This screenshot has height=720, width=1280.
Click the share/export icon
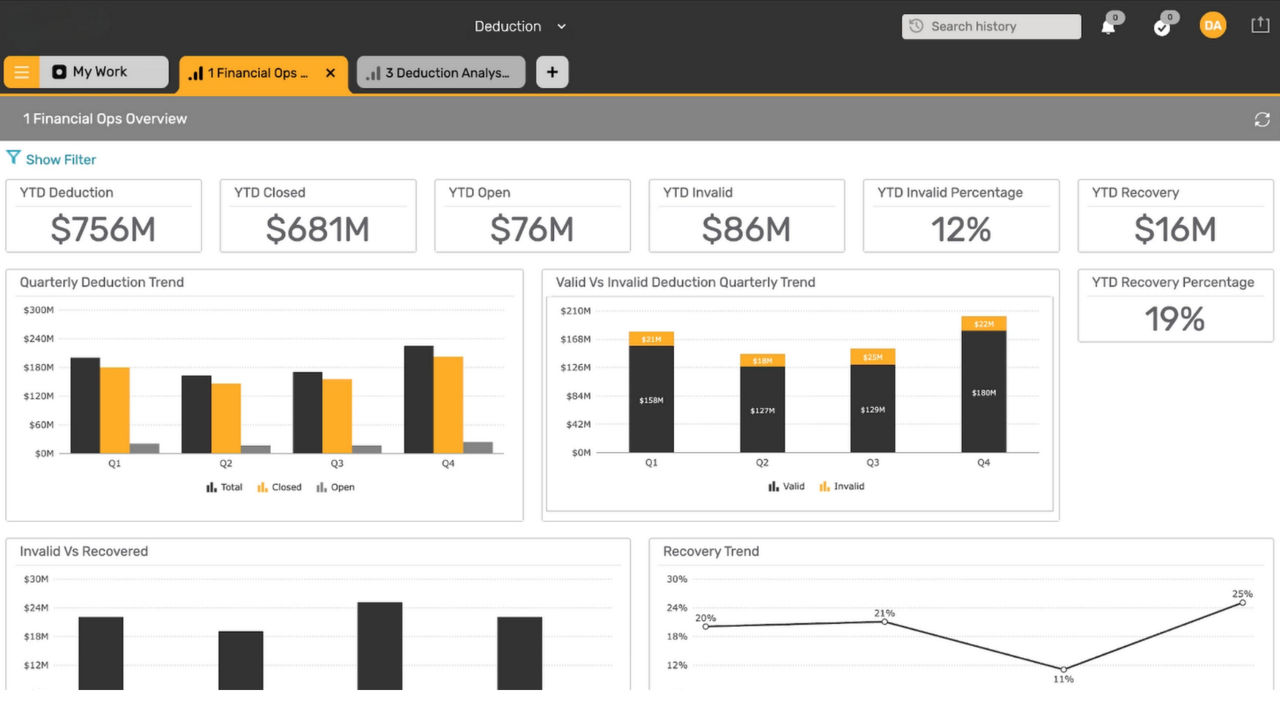coord(1260,26)
